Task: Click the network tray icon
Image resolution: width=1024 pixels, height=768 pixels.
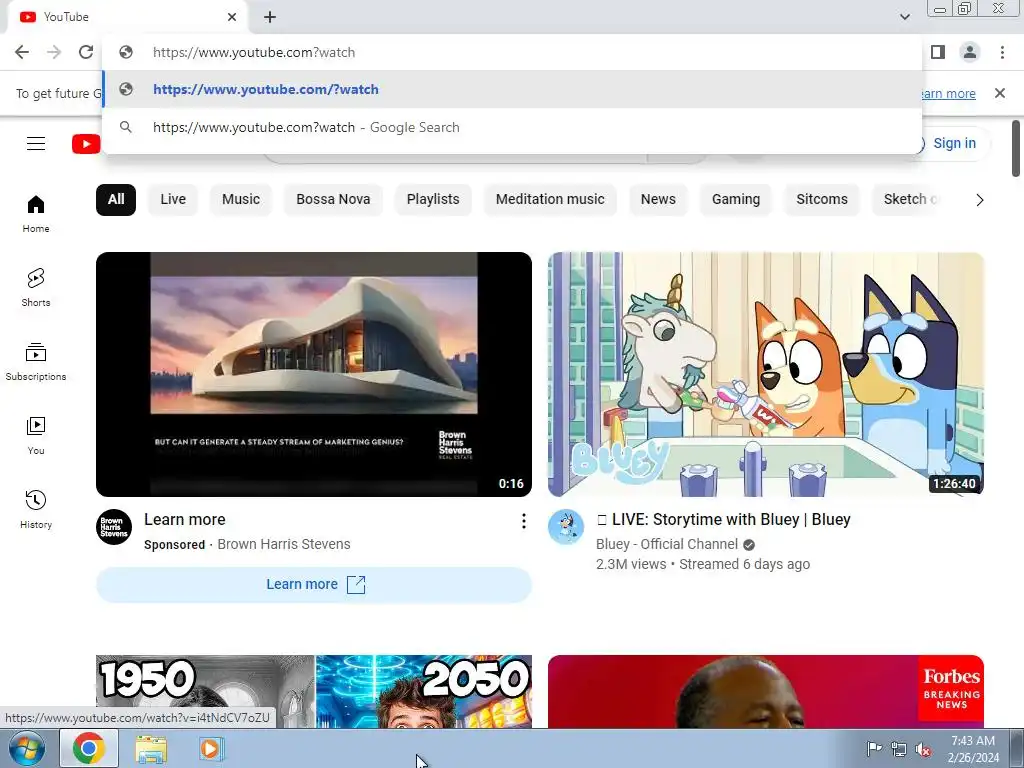Action: pos(899,749)
